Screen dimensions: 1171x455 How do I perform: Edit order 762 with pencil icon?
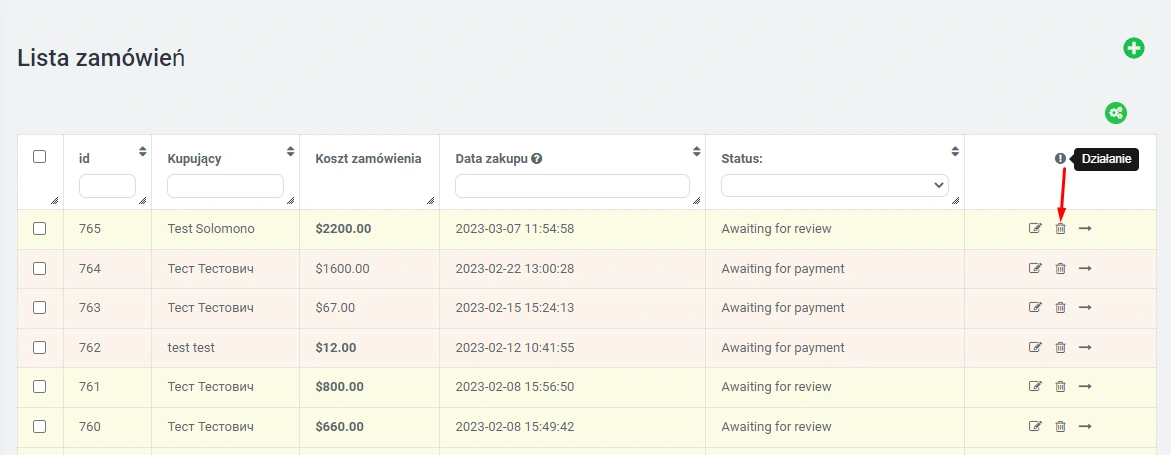pyautogui.click(x=1035, y=347)
